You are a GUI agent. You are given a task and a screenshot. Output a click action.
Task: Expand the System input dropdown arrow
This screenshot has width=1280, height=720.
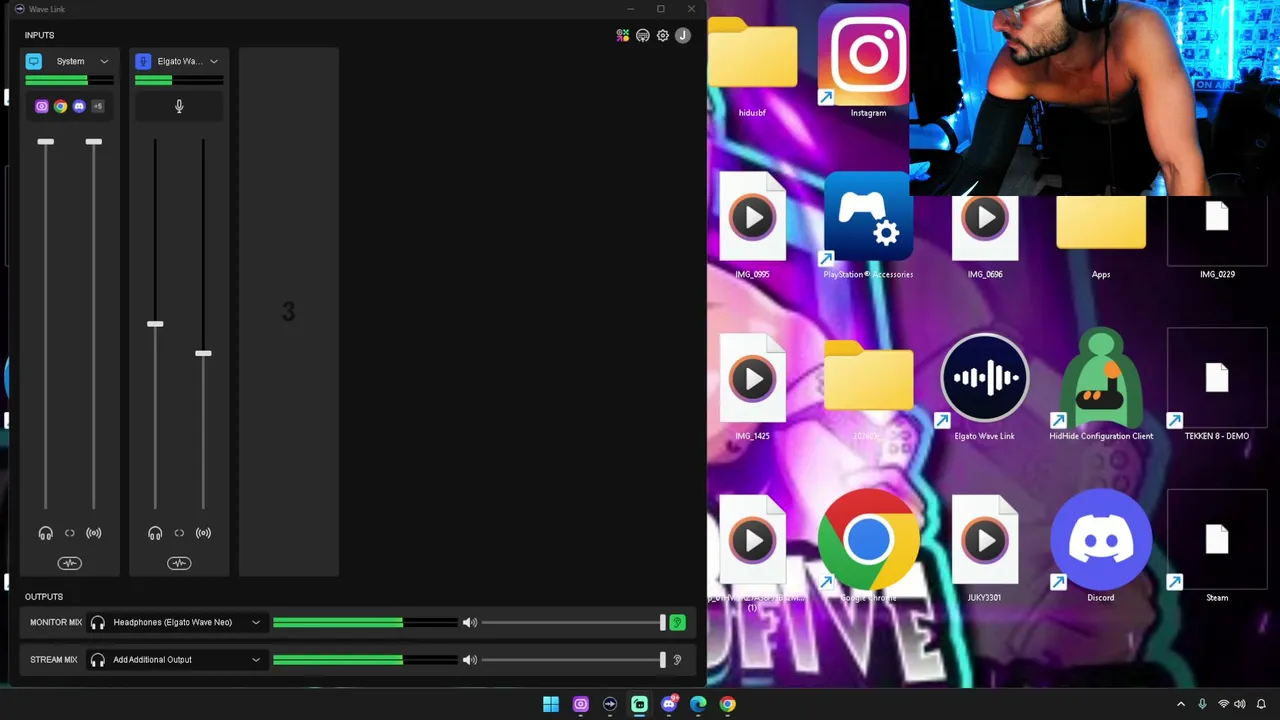104,62
